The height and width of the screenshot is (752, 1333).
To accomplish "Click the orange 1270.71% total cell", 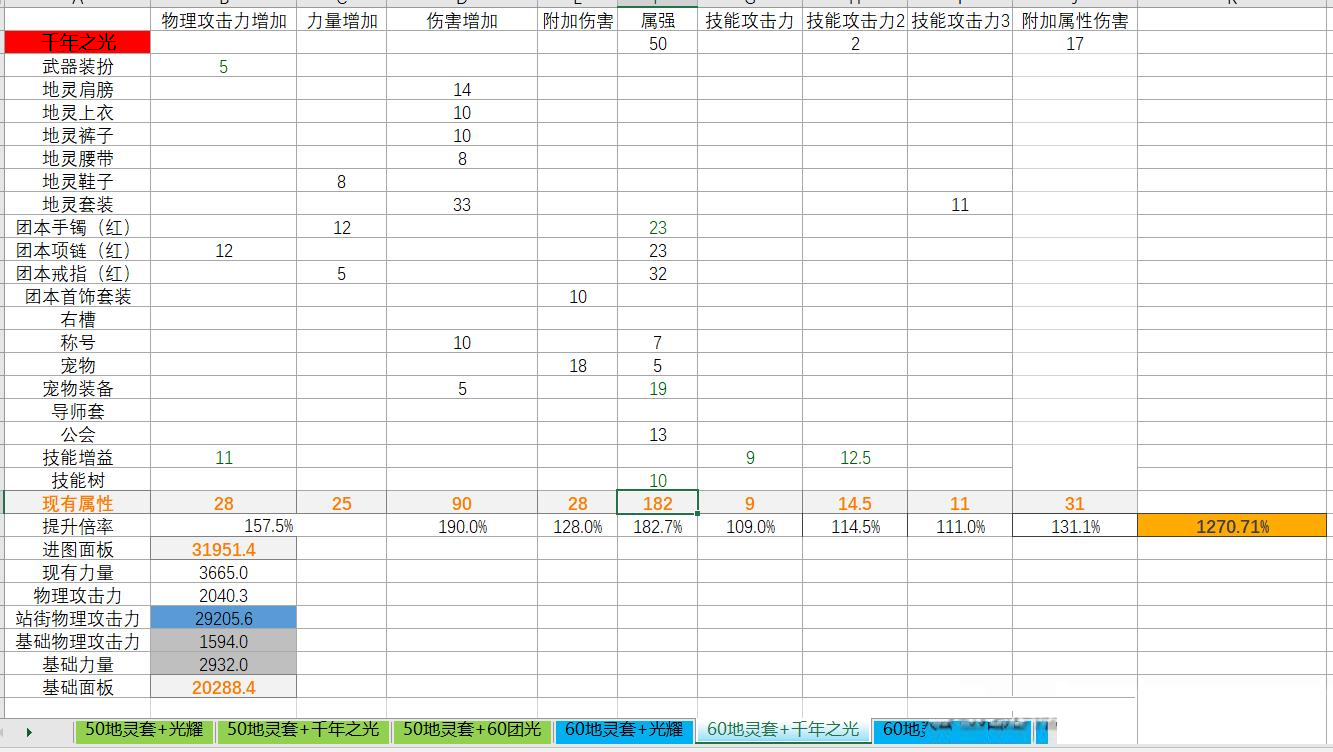I will (x=1232, y=526).
